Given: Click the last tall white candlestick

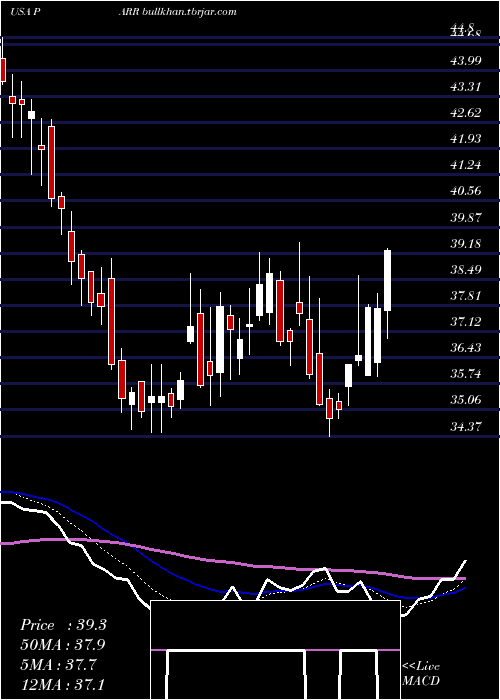Looking at the screenshot, I should pos(388,280).
